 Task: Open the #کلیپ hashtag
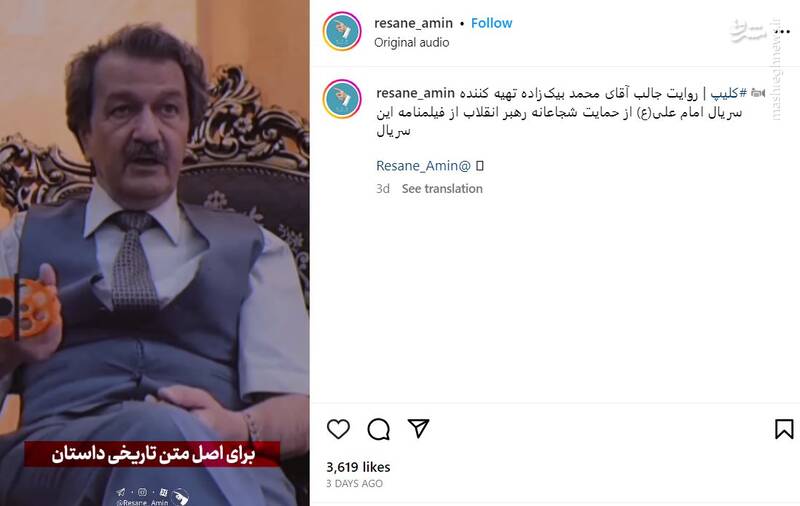729,93
